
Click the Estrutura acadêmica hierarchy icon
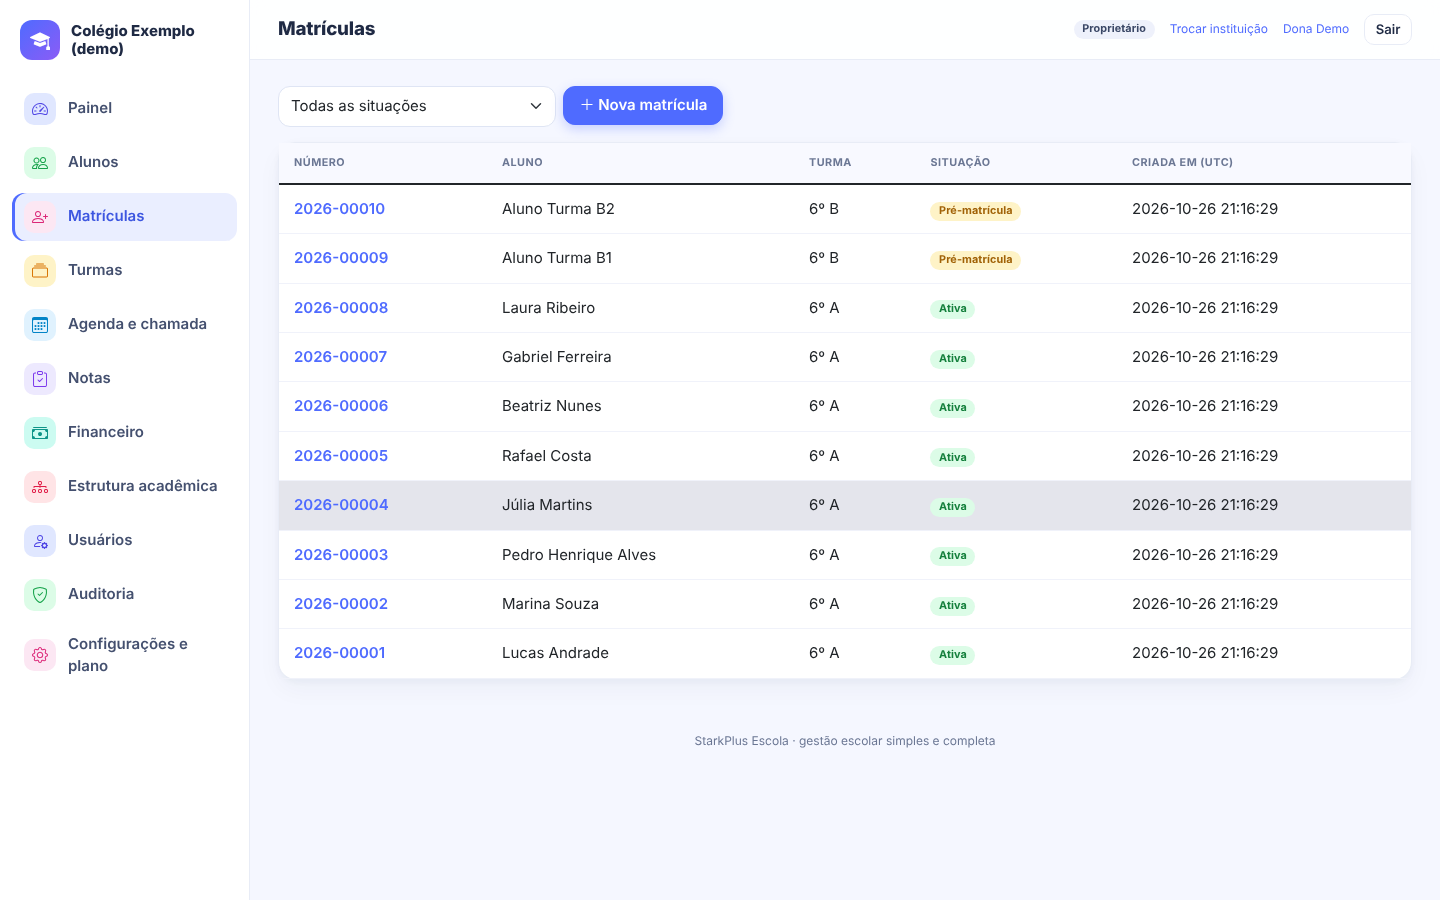pos(40,486)
